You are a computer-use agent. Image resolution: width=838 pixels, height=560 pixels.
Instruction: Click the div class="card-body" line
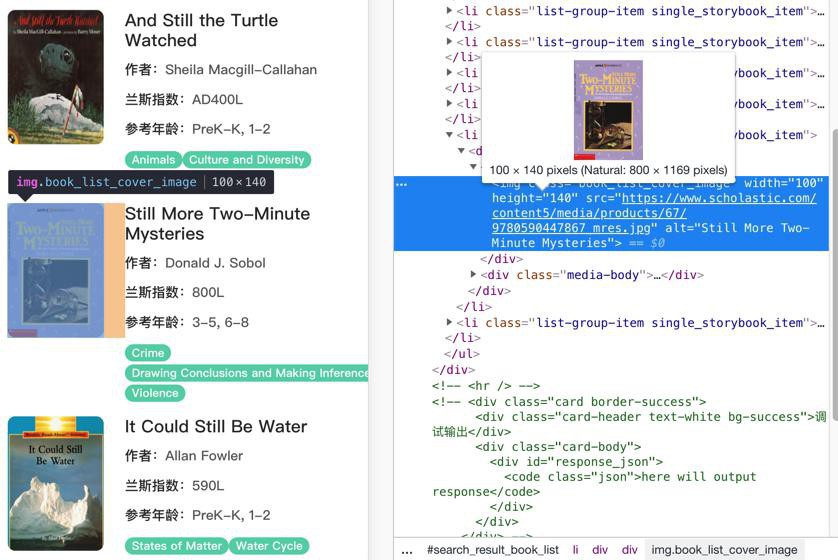click(558, 447)
